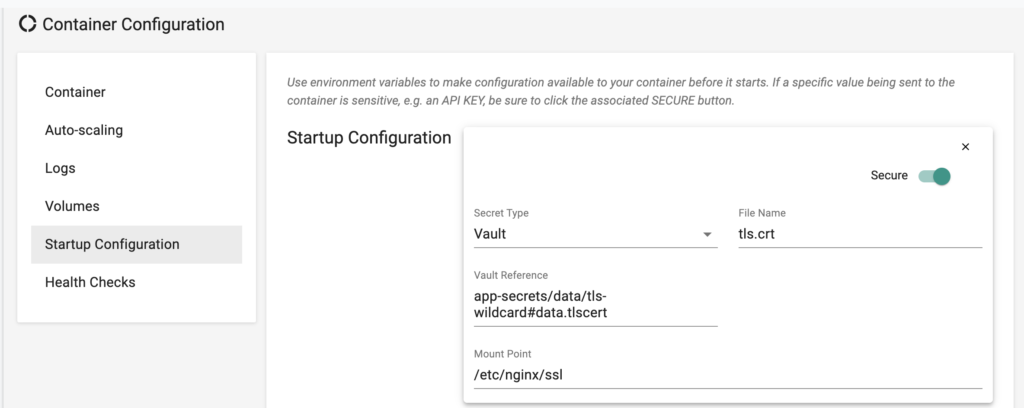
Task: Open the Logs section
Action: pos(60,168)
